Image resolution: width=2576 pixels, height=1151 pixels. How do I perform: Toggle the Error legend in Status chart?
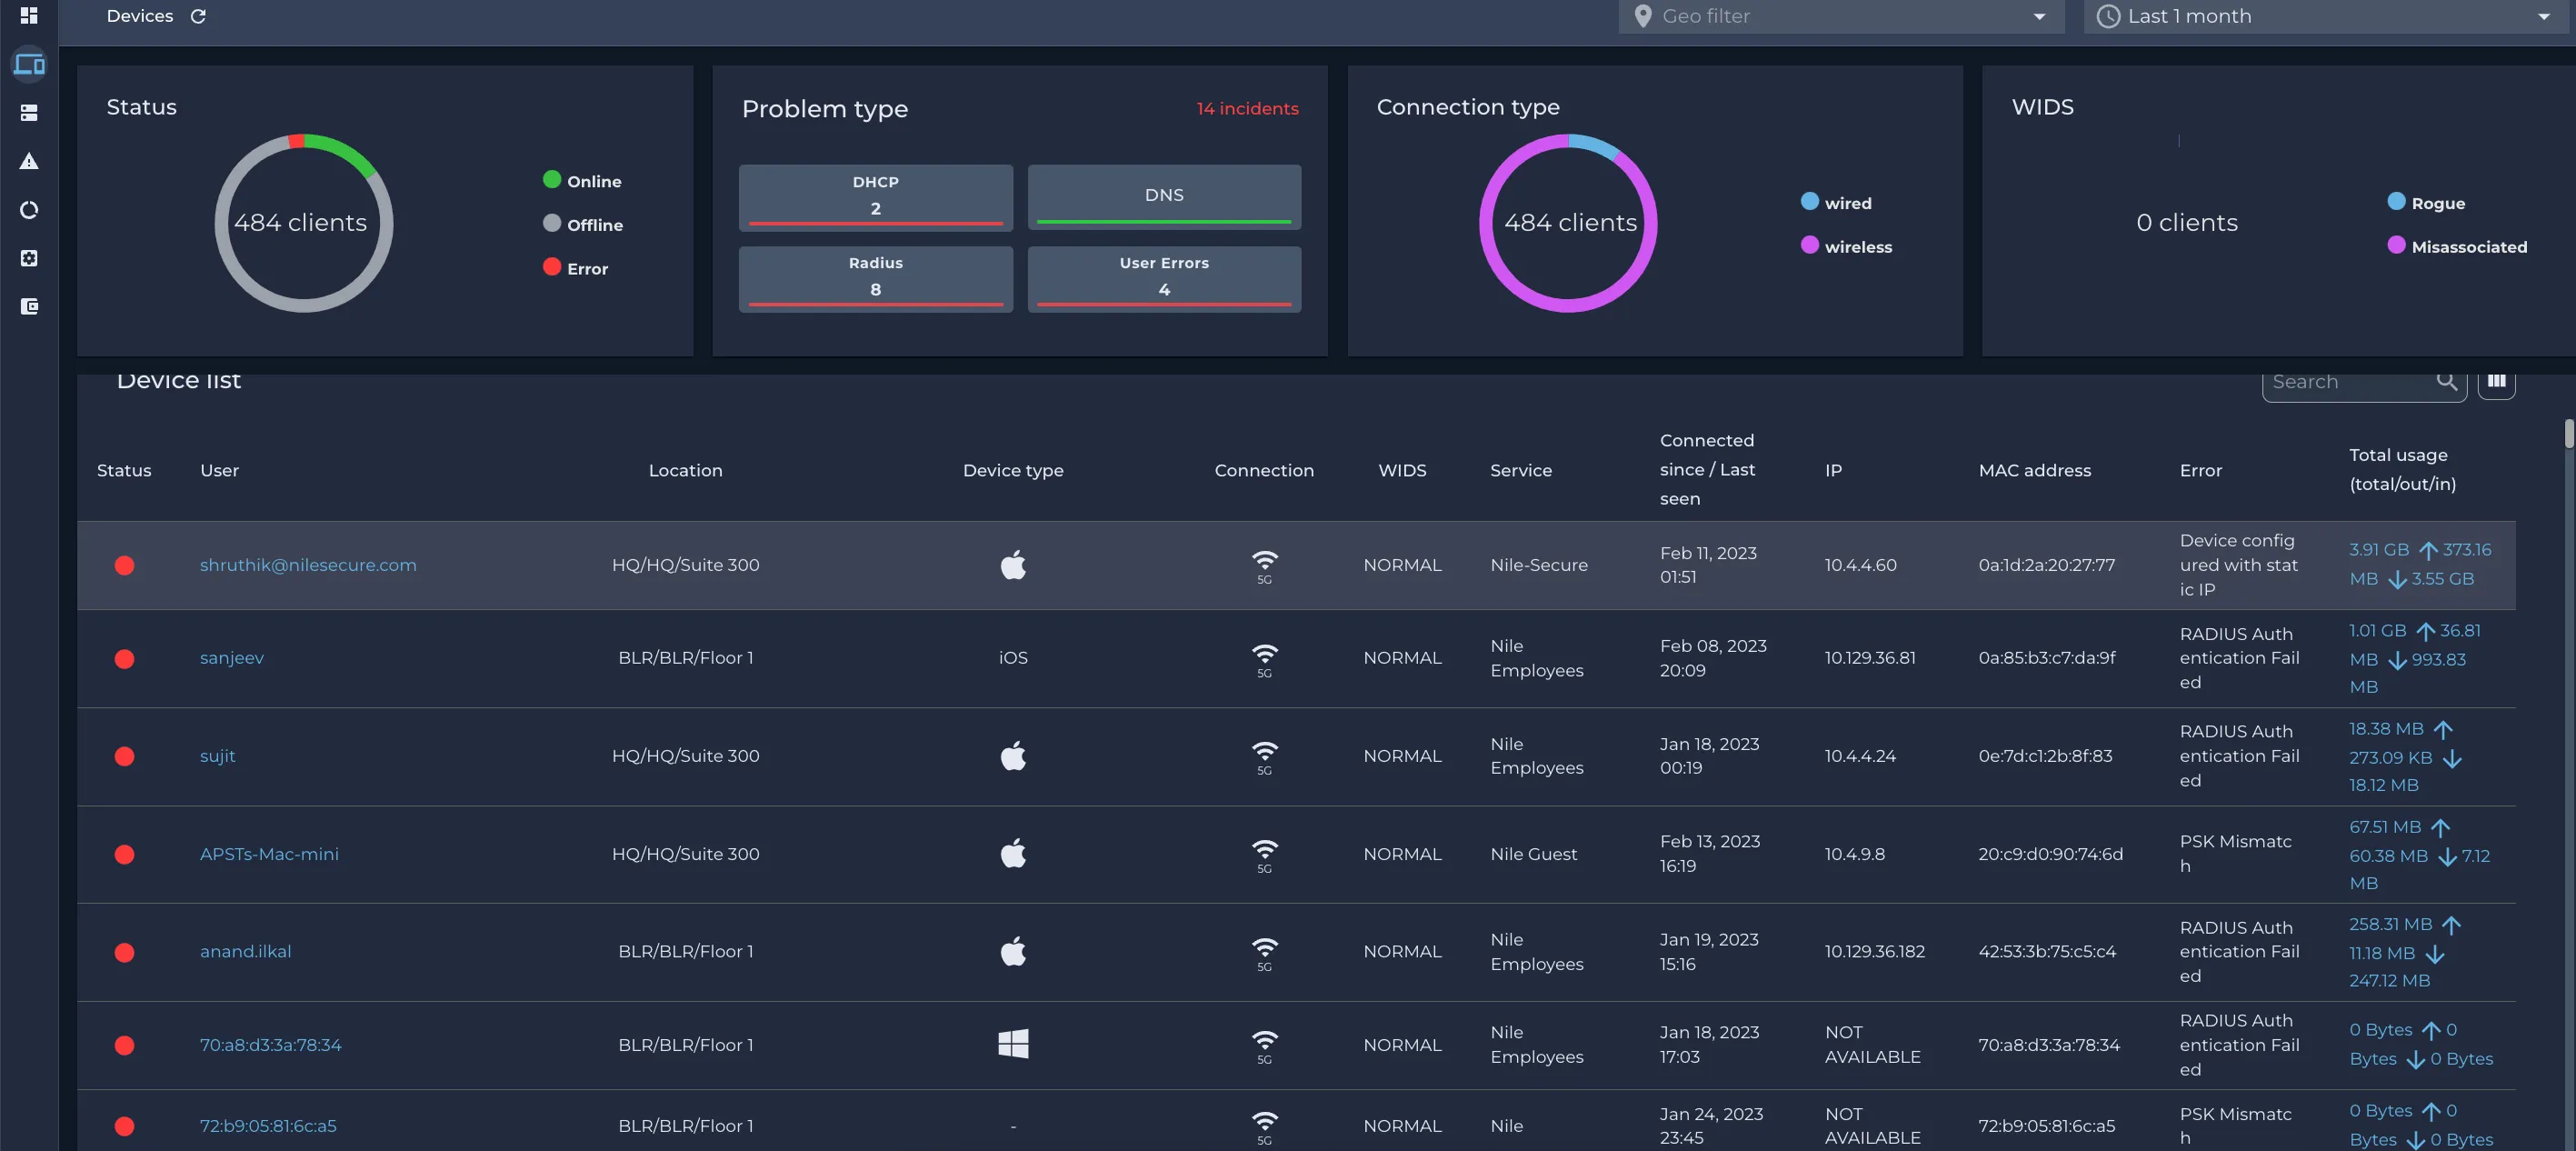coord(576,268)
